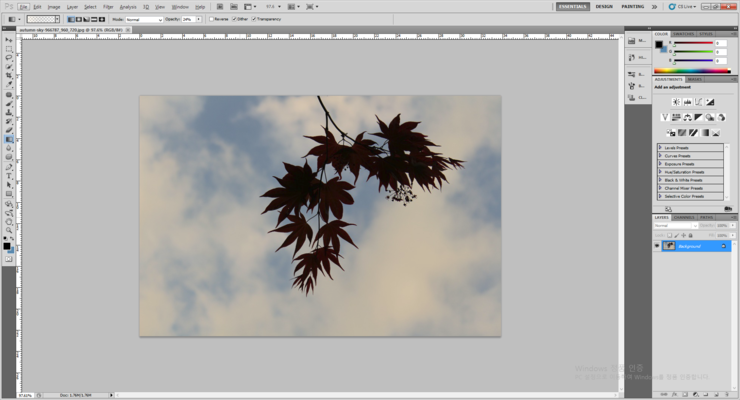
Task: Switch to the Design workspace
Action: pyautogui.click(x=604, y=6)
